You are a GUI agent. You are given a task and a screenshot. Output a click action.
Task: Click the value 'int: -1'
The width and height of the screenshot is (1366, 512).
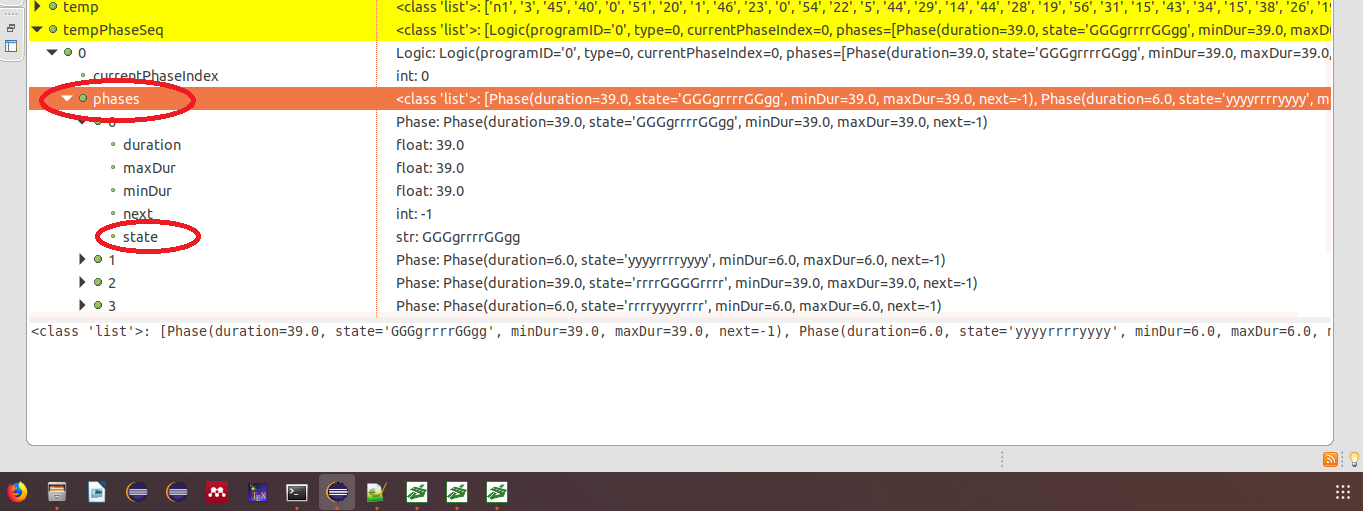[x=414, y=214]
